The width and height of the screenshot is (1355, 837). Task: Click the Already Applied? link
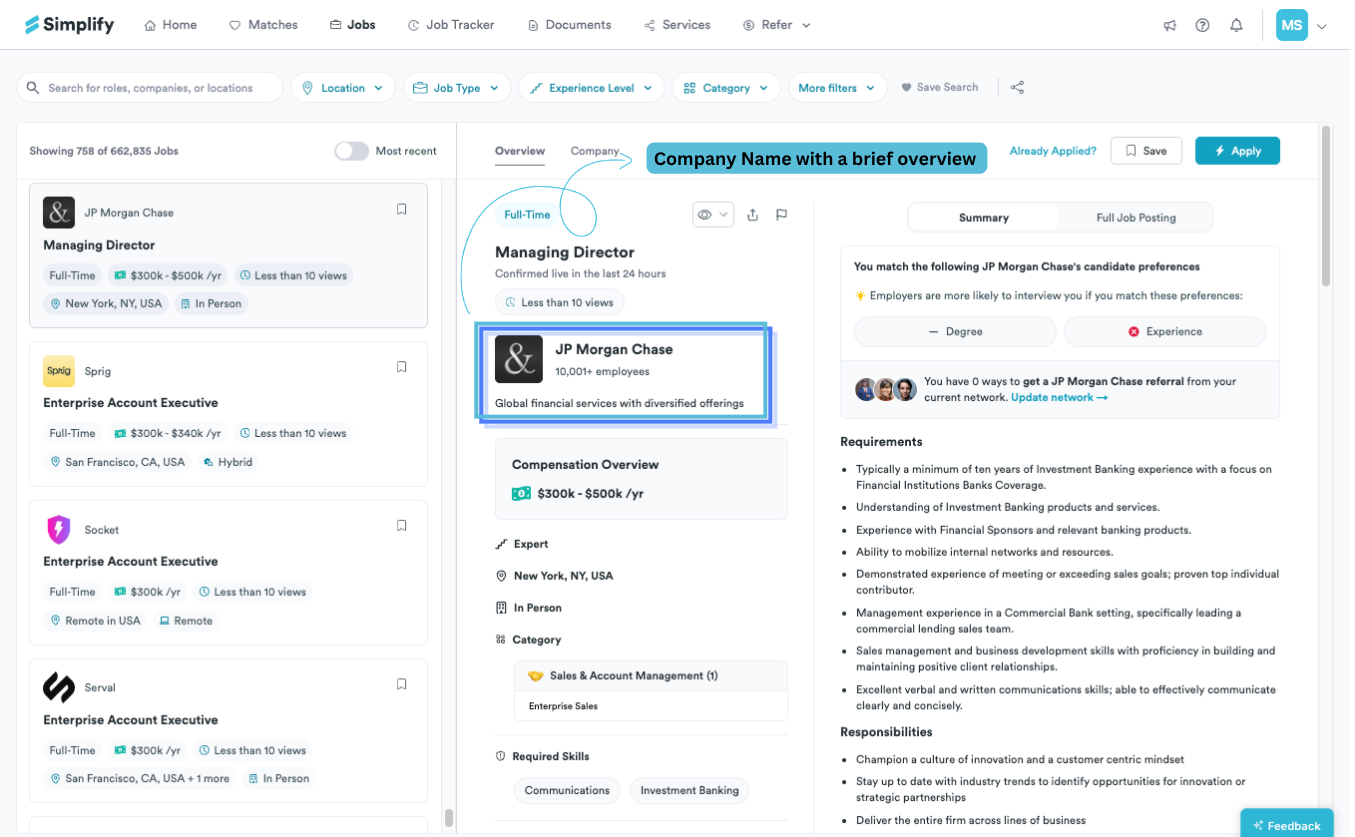[x=1053, y=151]
